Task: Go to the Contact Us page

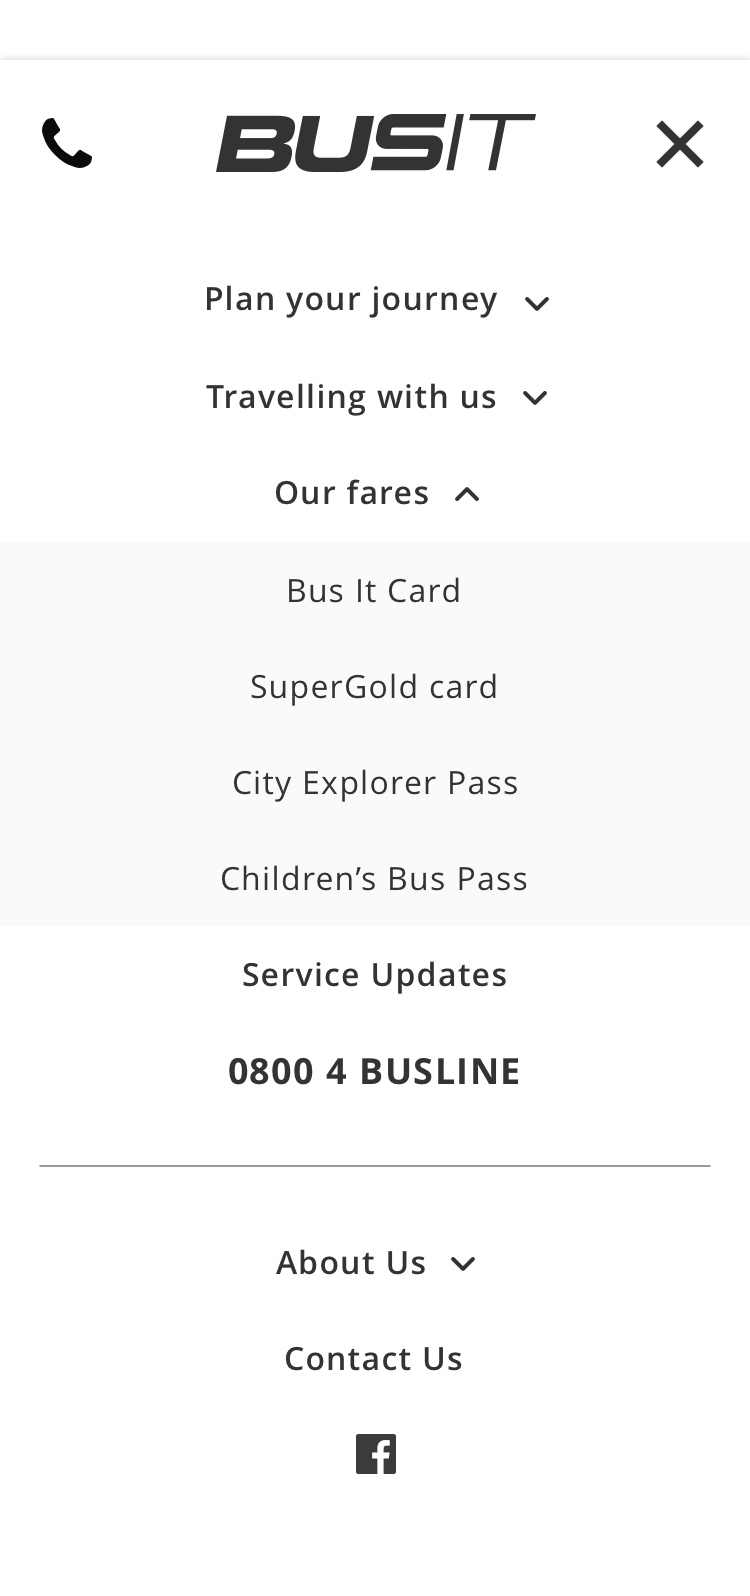Action: click(374, 1359)
